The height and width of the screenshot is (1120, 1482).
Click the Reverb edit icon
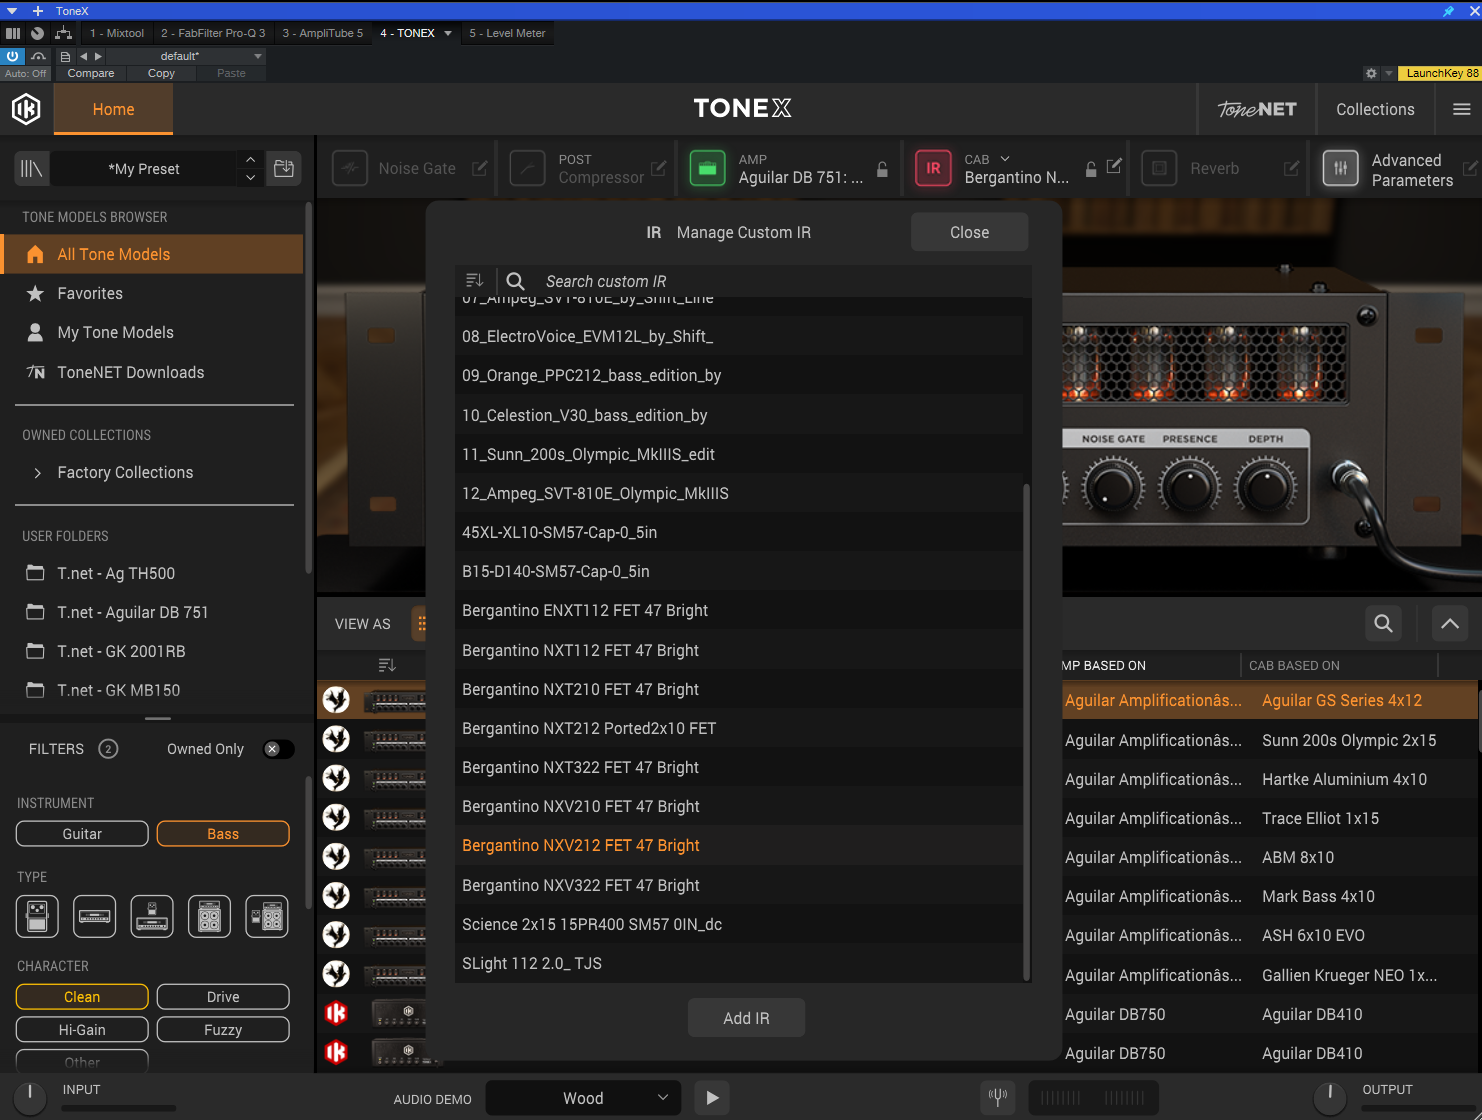click(1292, 168)
